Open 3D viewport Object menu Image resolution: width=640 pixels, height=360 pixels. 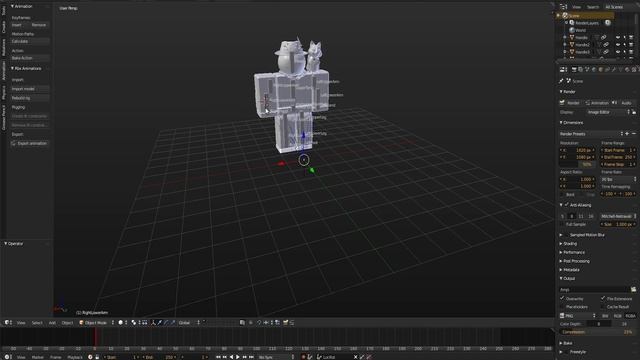(67, 322)
